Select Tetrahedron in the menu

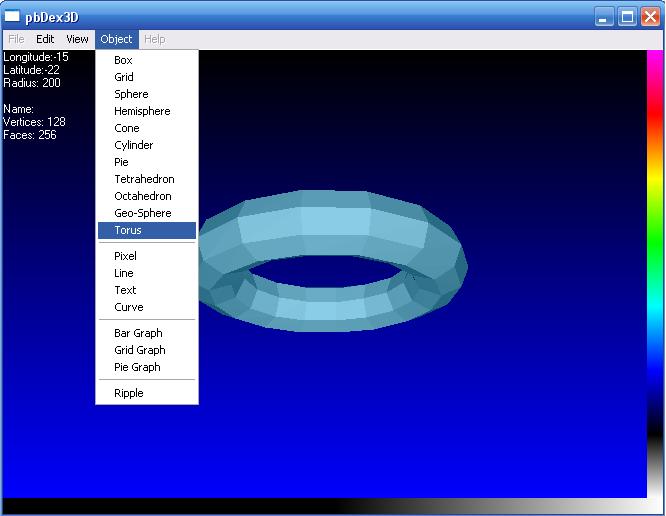click(x=144, y=179)
